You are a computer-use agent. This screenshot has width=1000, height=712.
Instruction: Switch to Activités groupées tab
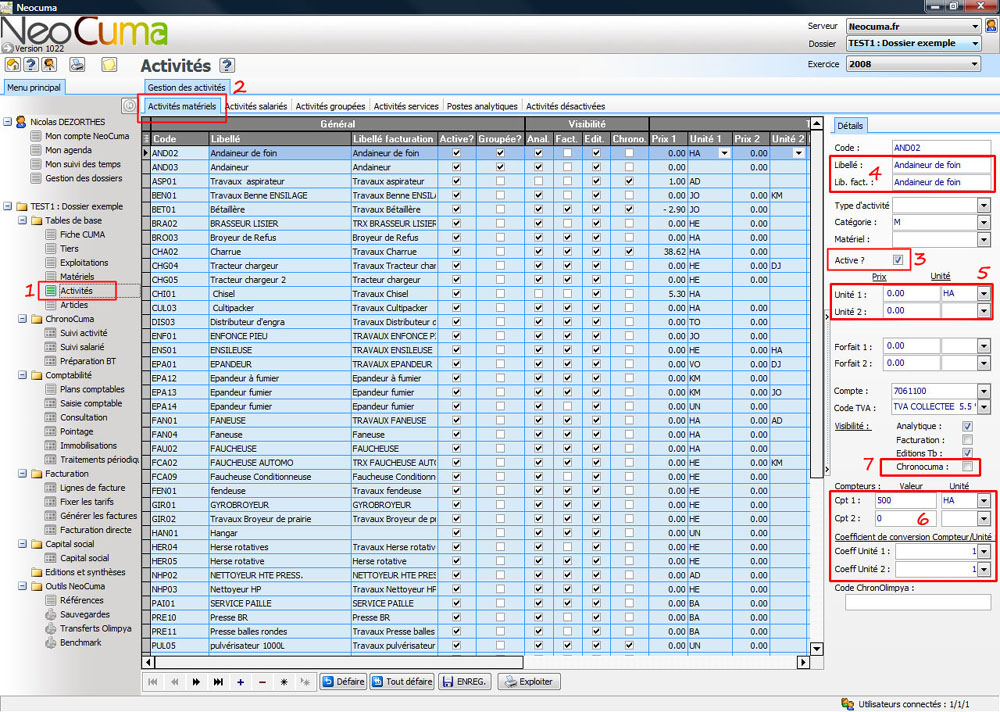click(330, 106)
